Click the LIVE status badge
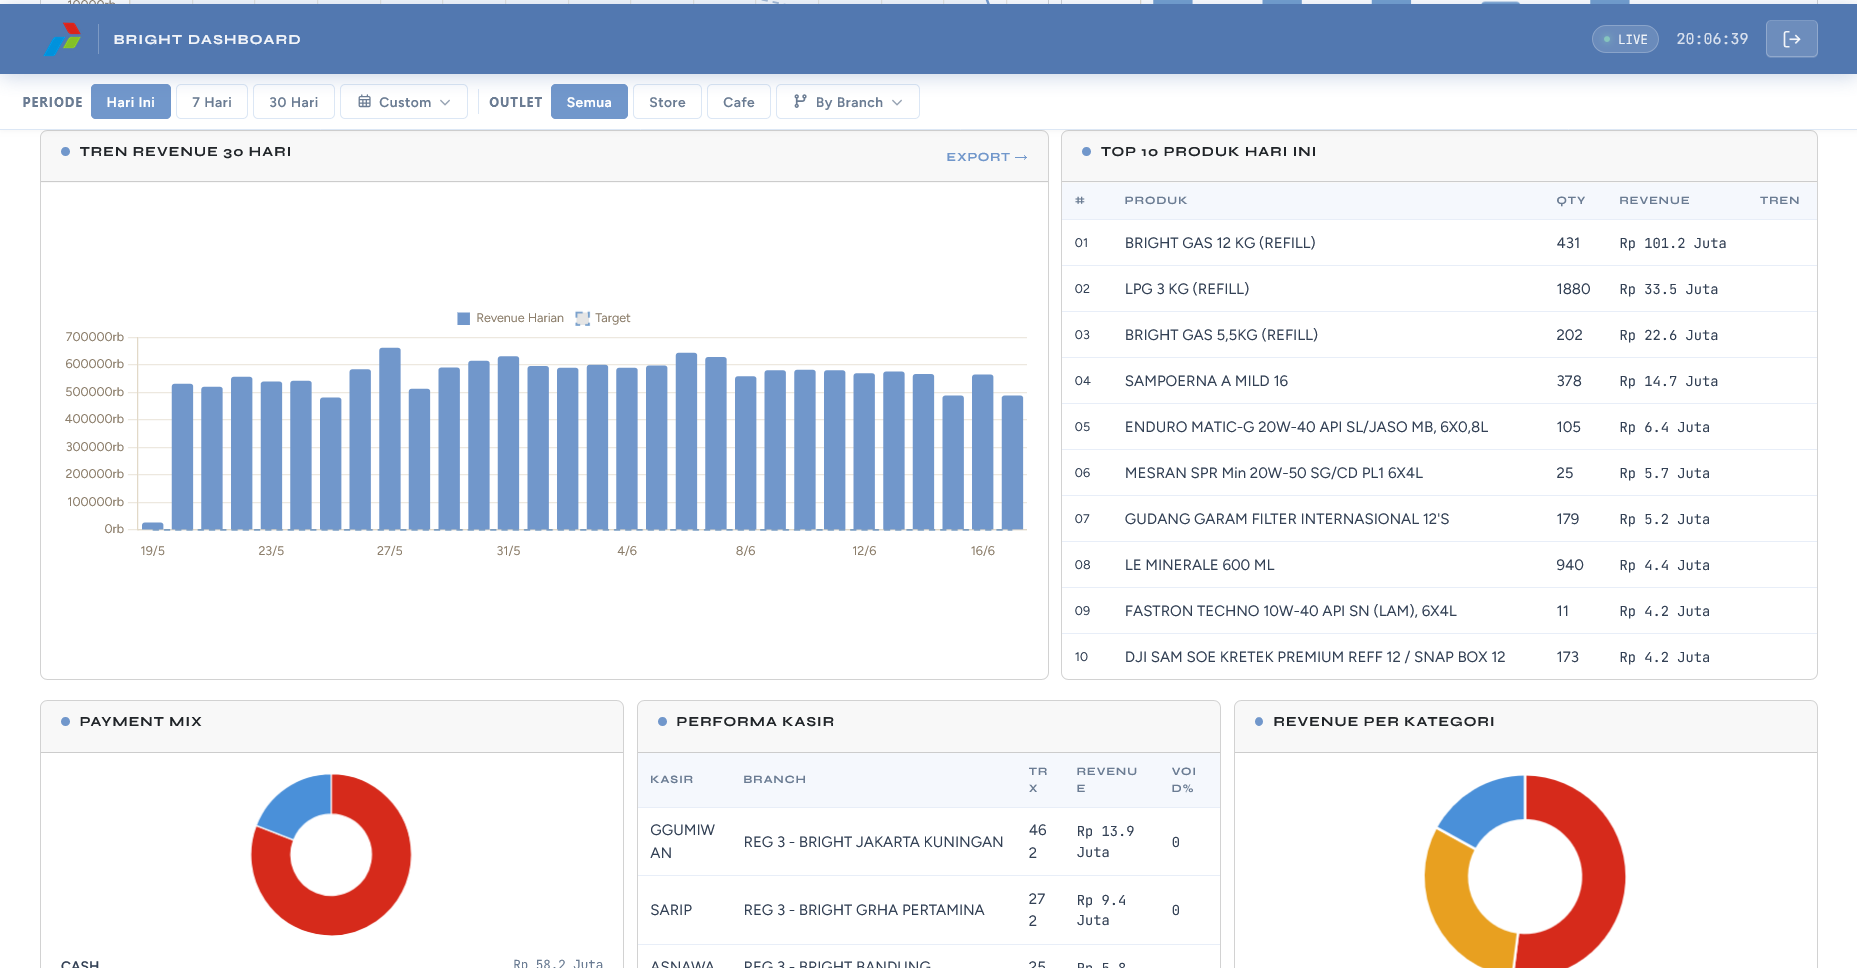The width and height of the screenshot is (1857, 968). [x=1625, y=39]
